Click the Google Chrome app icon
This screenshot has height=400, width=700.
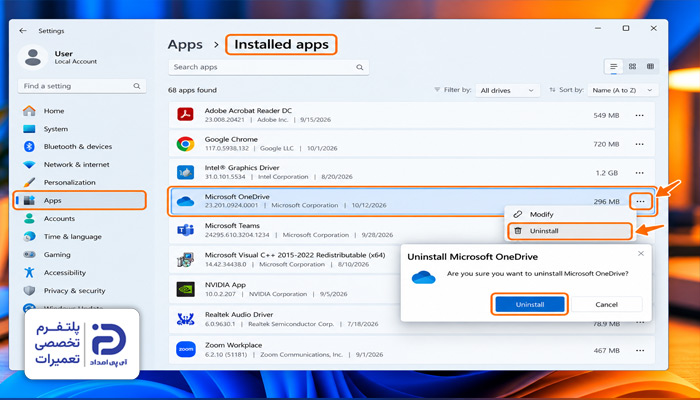click(x=185, y=144)
